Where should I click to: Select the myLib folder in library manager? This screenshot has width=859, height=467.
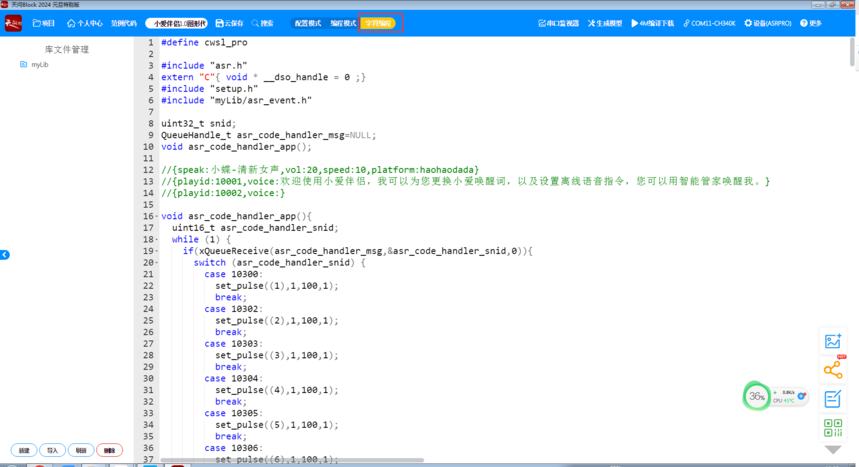tap(35, 65)
